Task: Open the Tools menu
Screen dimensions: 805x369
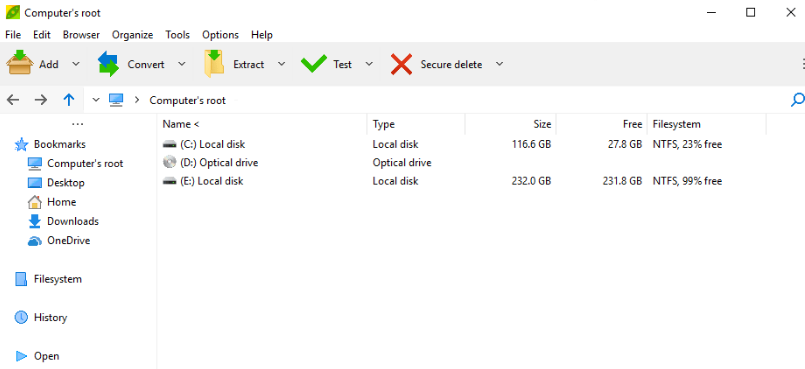Action: (178, 35)
